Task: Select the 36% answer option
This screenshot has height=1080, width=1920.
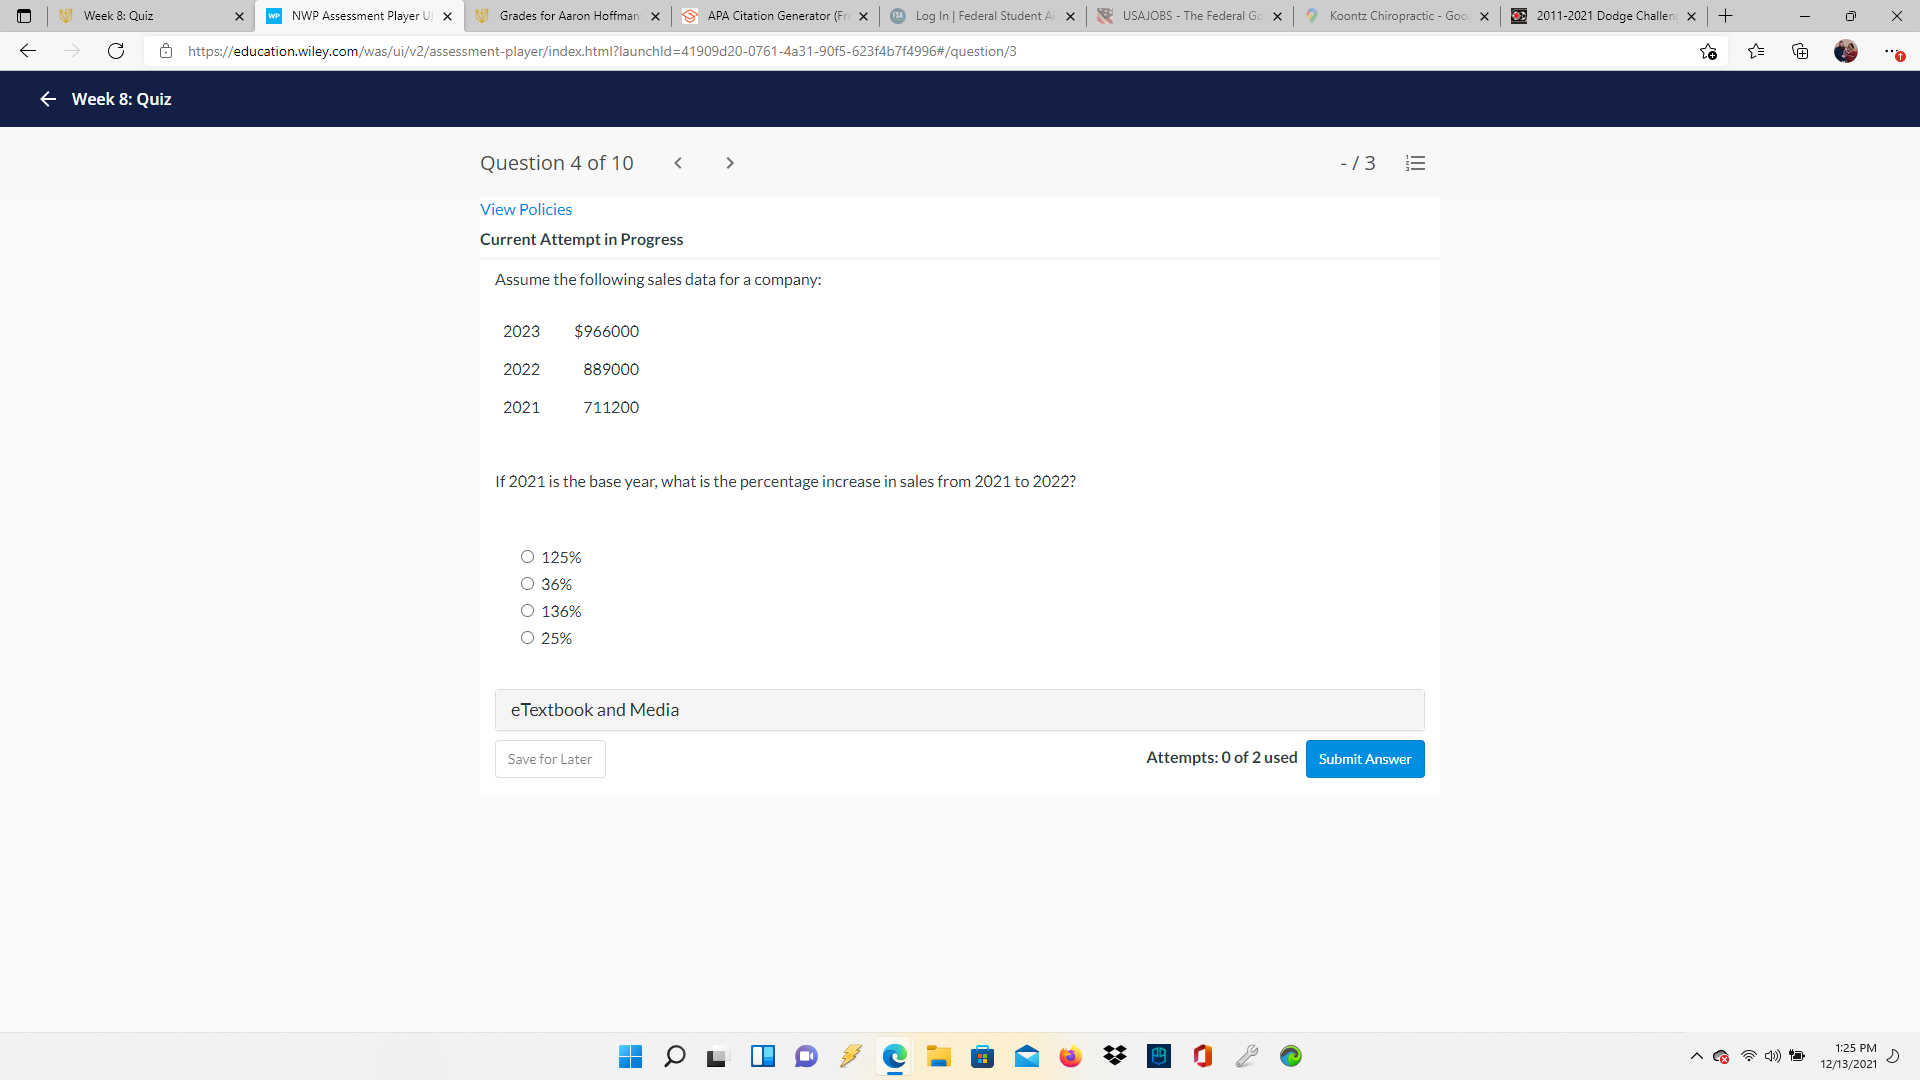Action: point(527,584)
